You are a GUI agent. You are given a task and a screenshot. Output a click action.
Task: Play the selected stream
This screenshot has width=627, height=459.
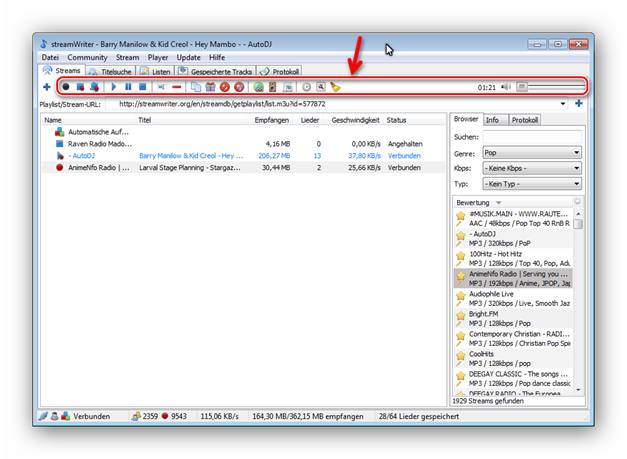[x=114, y=86]
